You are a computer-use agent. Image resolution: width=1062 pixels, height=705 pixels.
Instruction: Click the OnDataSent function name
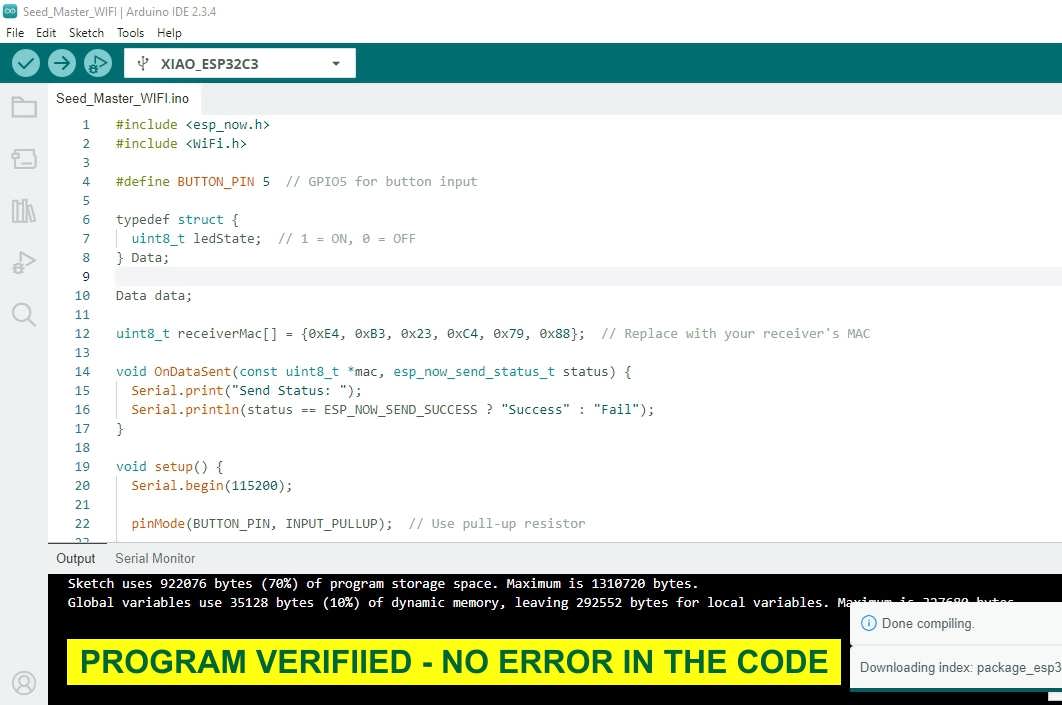tap(192, 371)
